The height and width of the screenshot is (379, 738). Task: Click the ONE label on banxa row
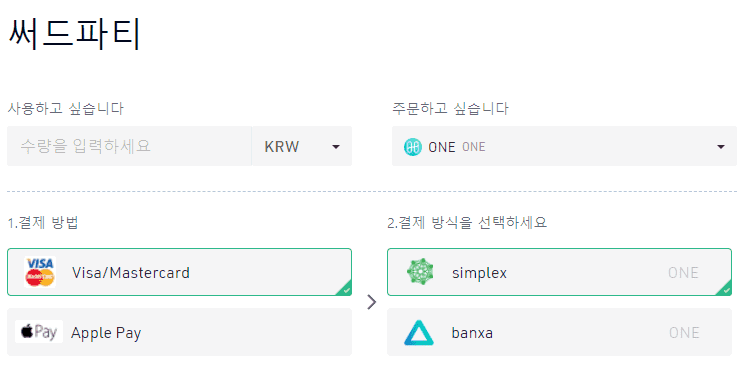tap(684, 333)
